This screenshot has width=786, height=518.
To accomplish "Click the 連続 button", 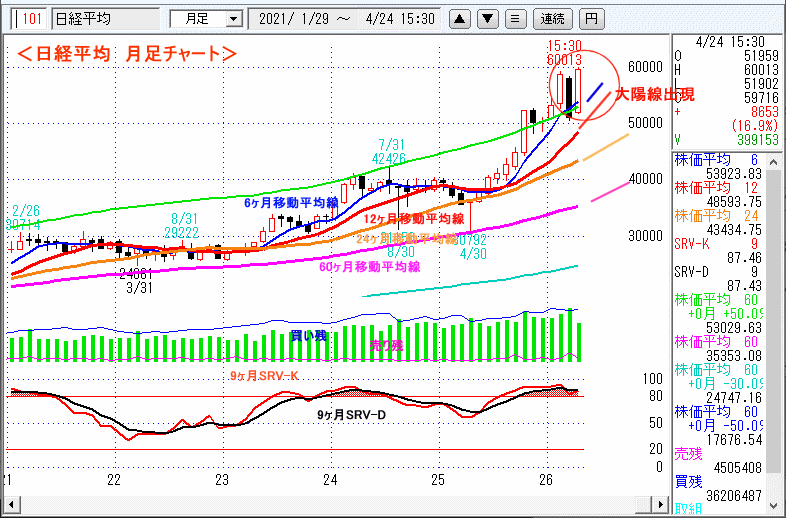I will point(552,19).
